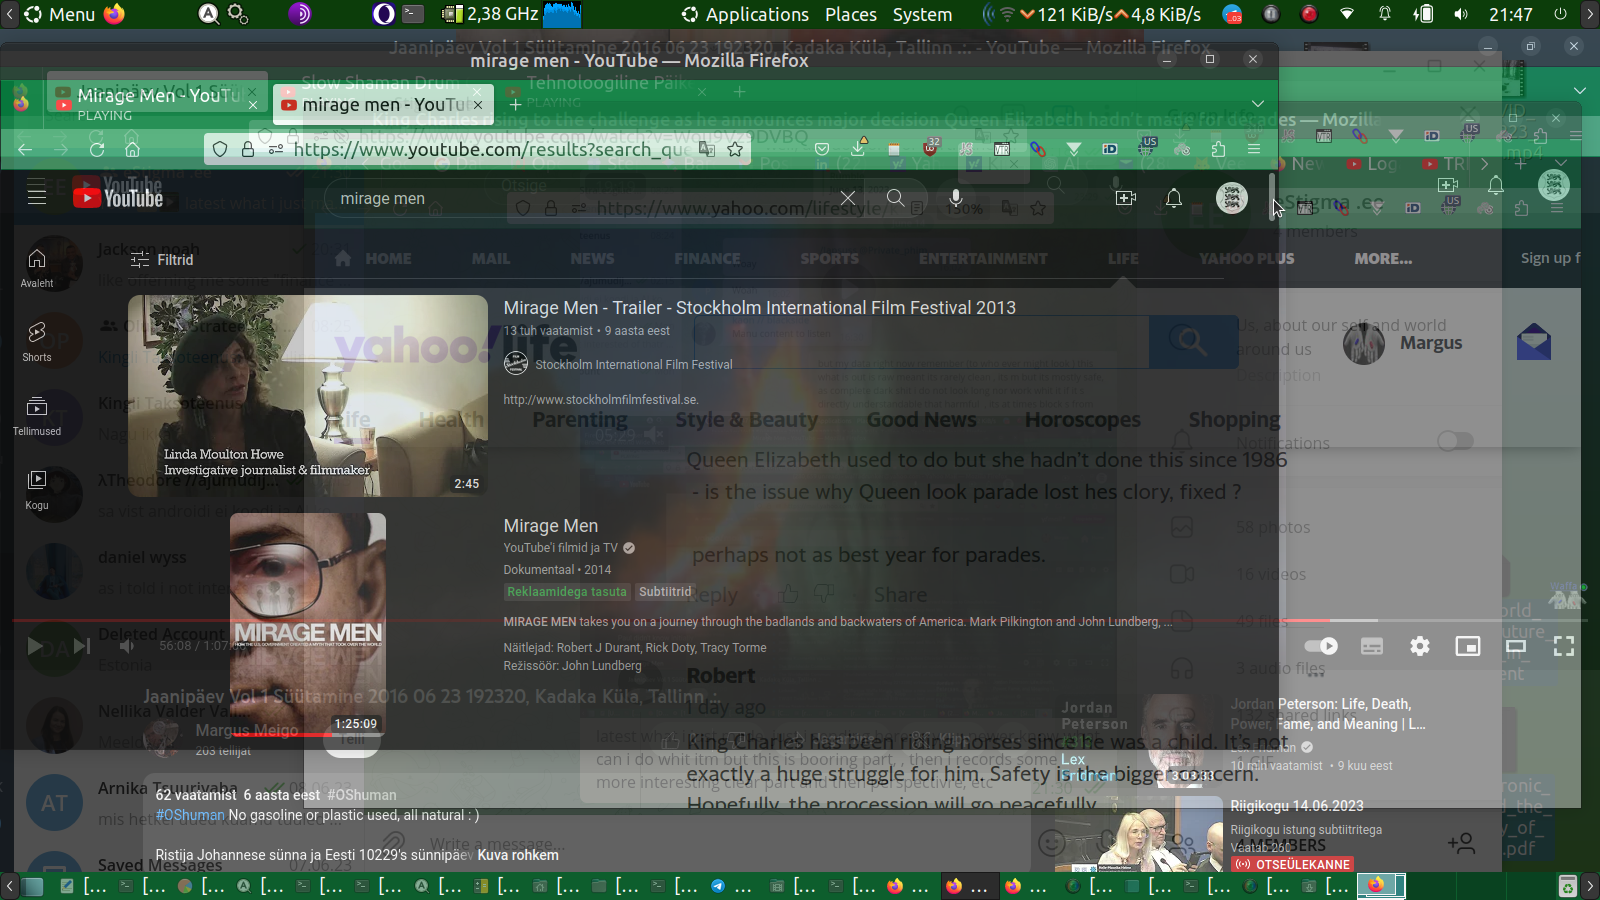Open the tracking protection shield icon
This screenshot has width=1600, height=900.
[x=220, y=149]
